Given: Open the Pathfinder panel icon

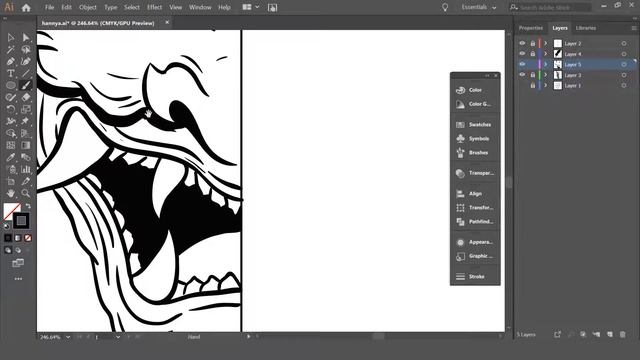Looking at the screenshot, I should [x=460, y=222].
